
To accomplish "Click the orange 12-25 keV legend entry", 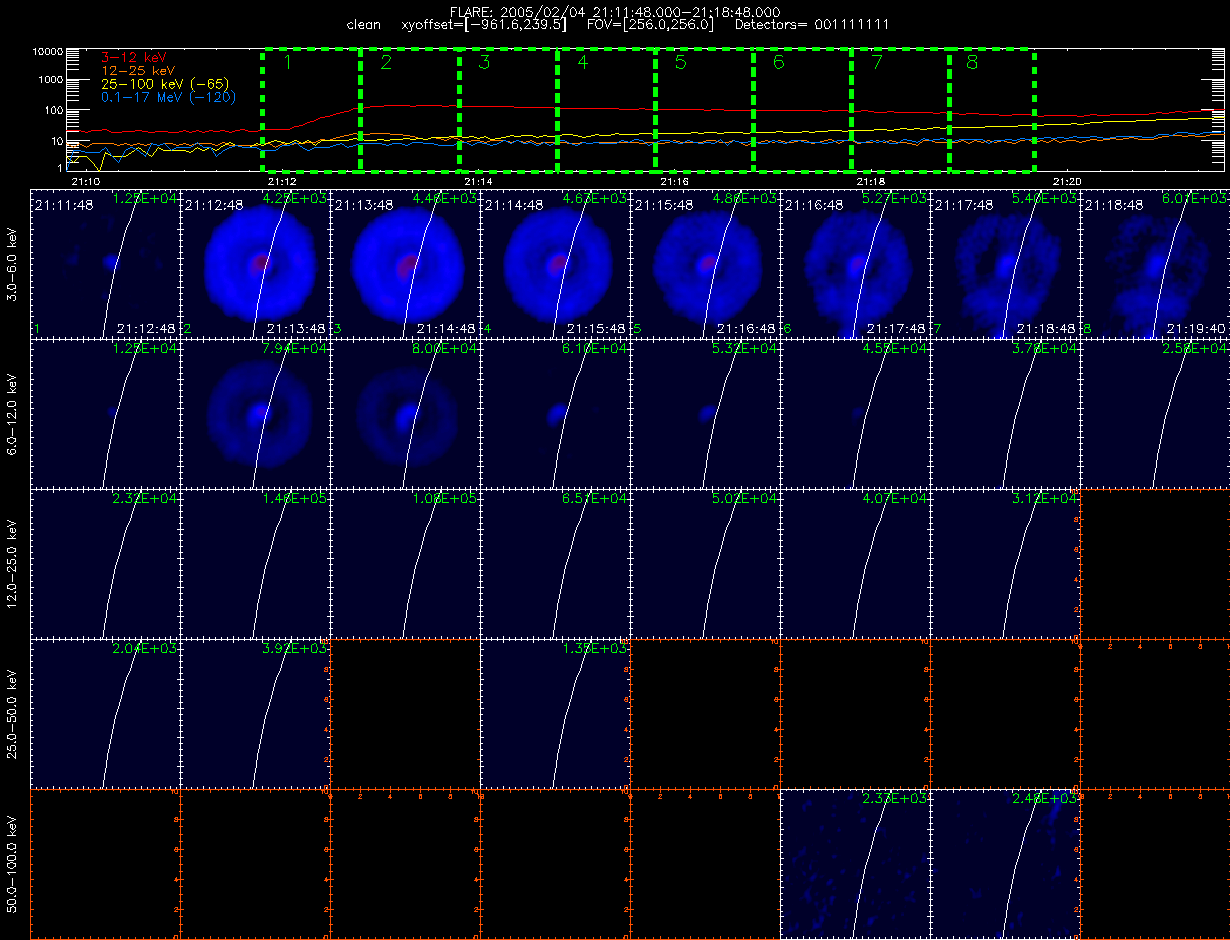I will click(136, 72).
